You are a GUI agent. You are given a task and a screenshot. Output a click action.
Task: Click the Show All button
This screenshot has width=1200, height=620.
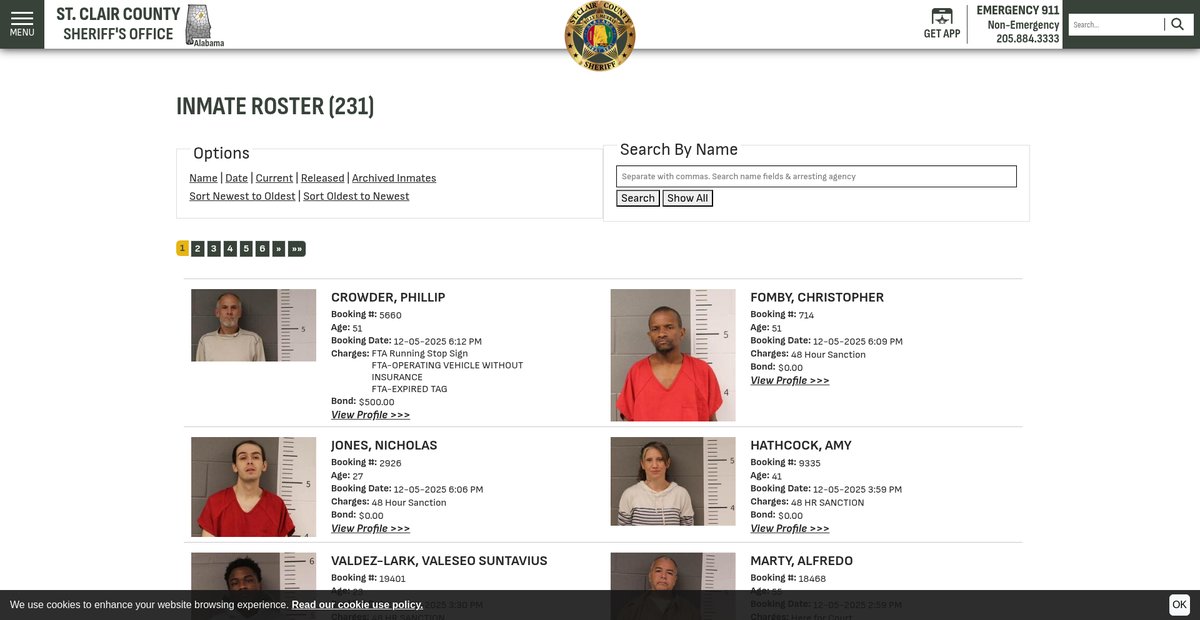[x=688, y=198]
